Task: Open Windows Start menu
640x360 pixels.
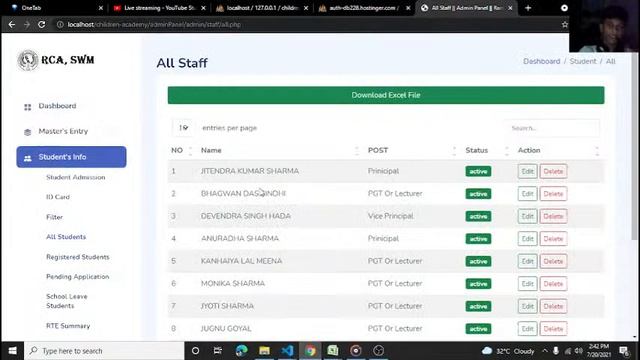Action: pos(12,351)
